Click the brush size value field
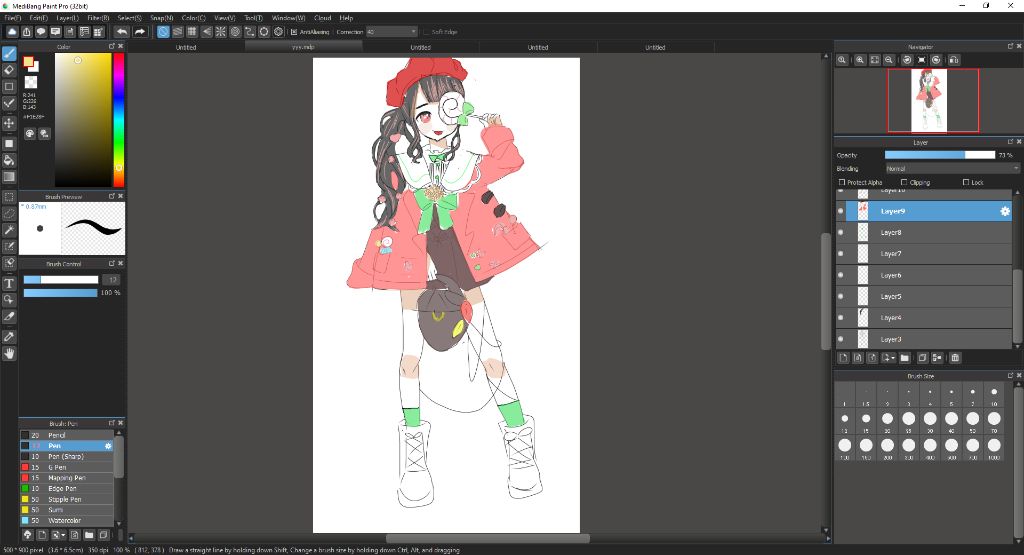The height and width of the screenshot is (555, 1024). [x=112, y=279]
